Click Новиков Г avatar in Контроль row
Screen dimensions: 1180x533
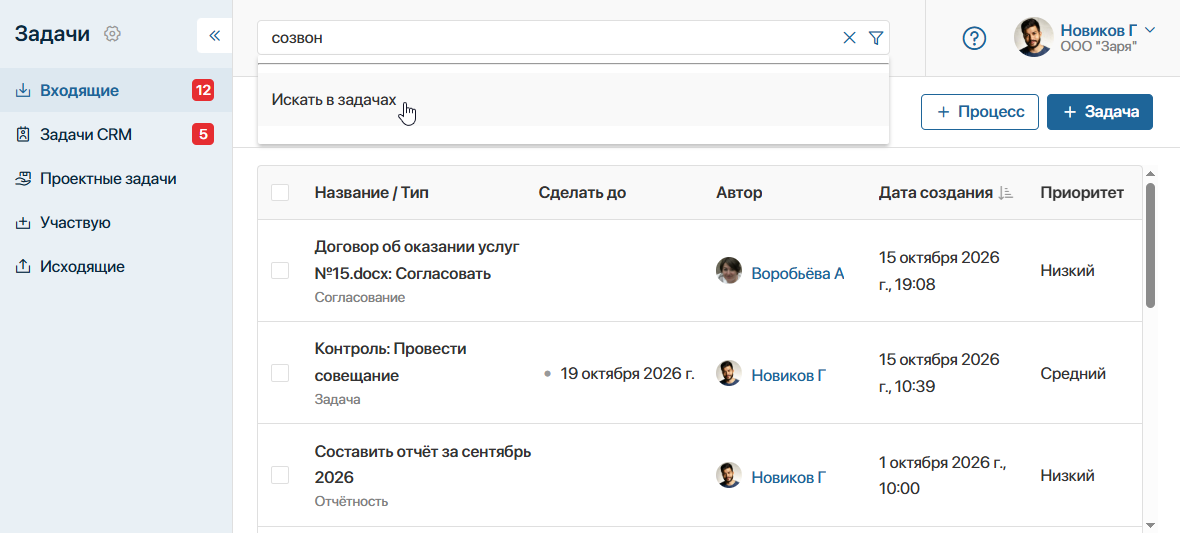pyautogui.click(x=728, y=373)
